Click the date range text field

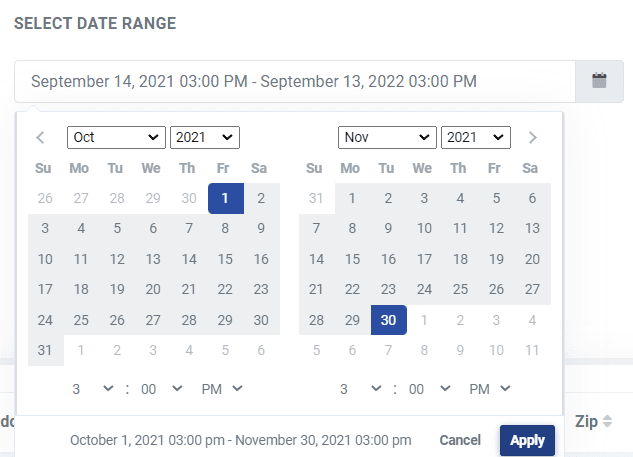295,81
